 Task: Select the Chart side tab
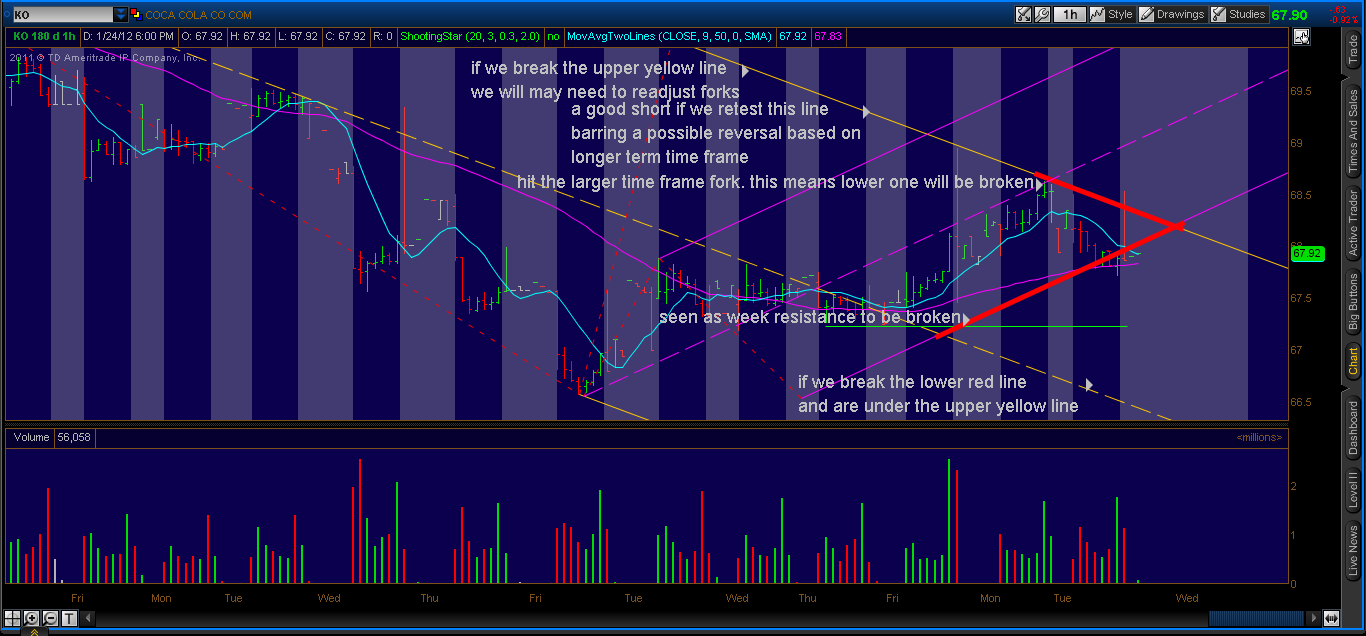(1353, 361)
